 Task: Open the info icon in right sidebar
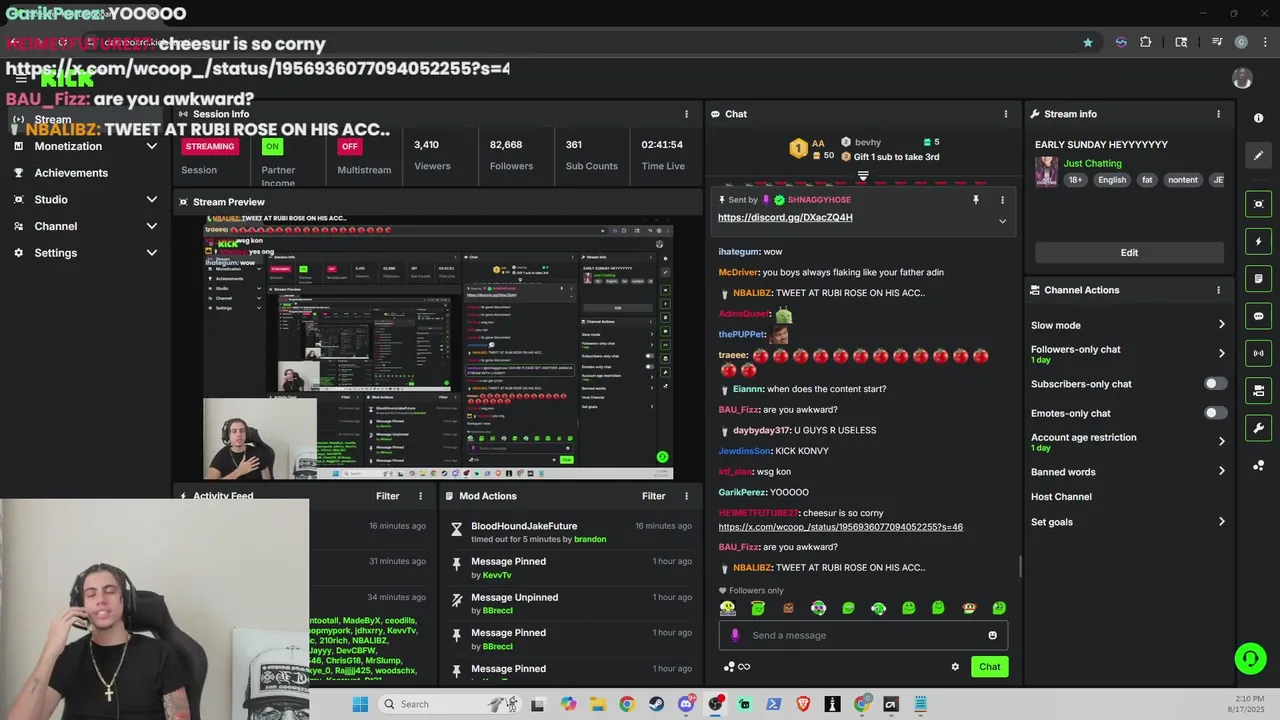click(x=1258, y=118)
